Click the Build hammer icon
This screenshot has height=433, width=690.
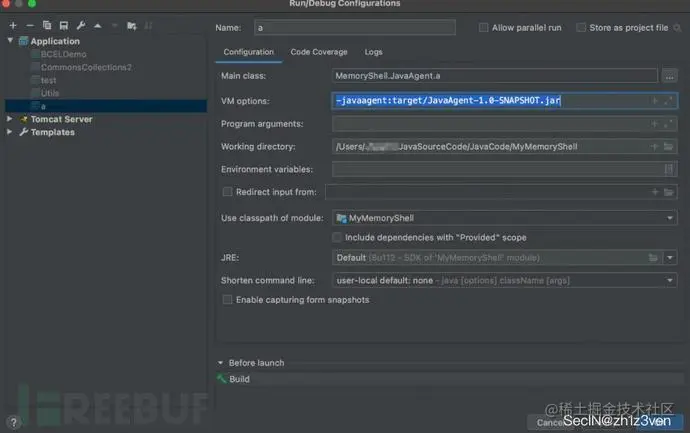click(221, 379)
